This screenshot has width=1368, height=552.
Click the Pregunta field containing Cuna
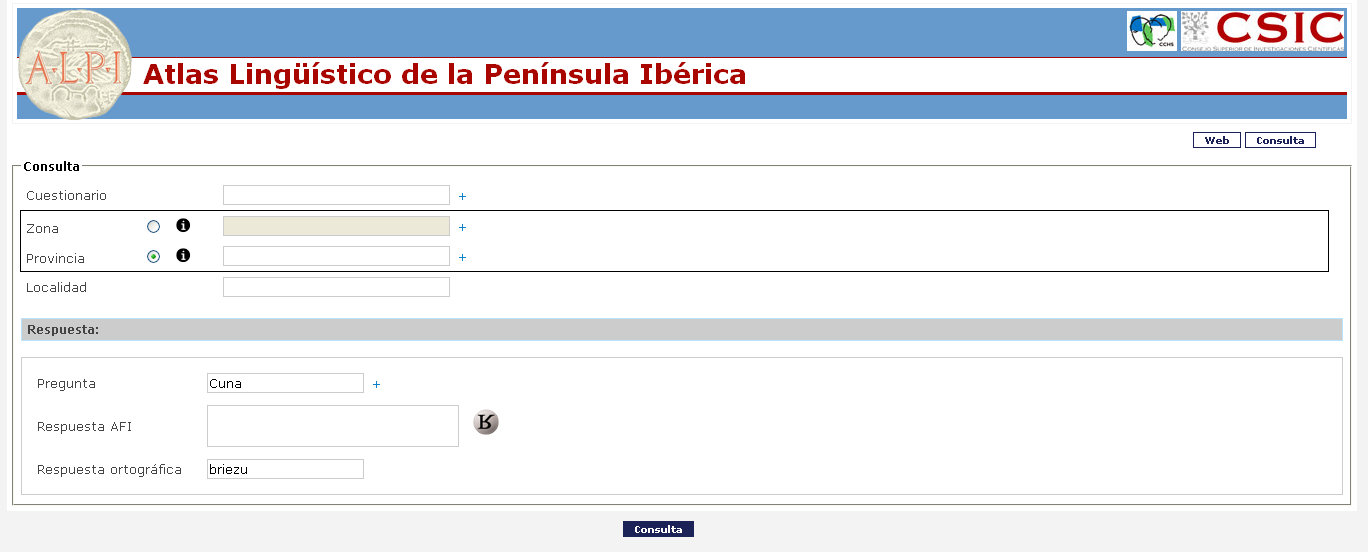tap(285, 383)
